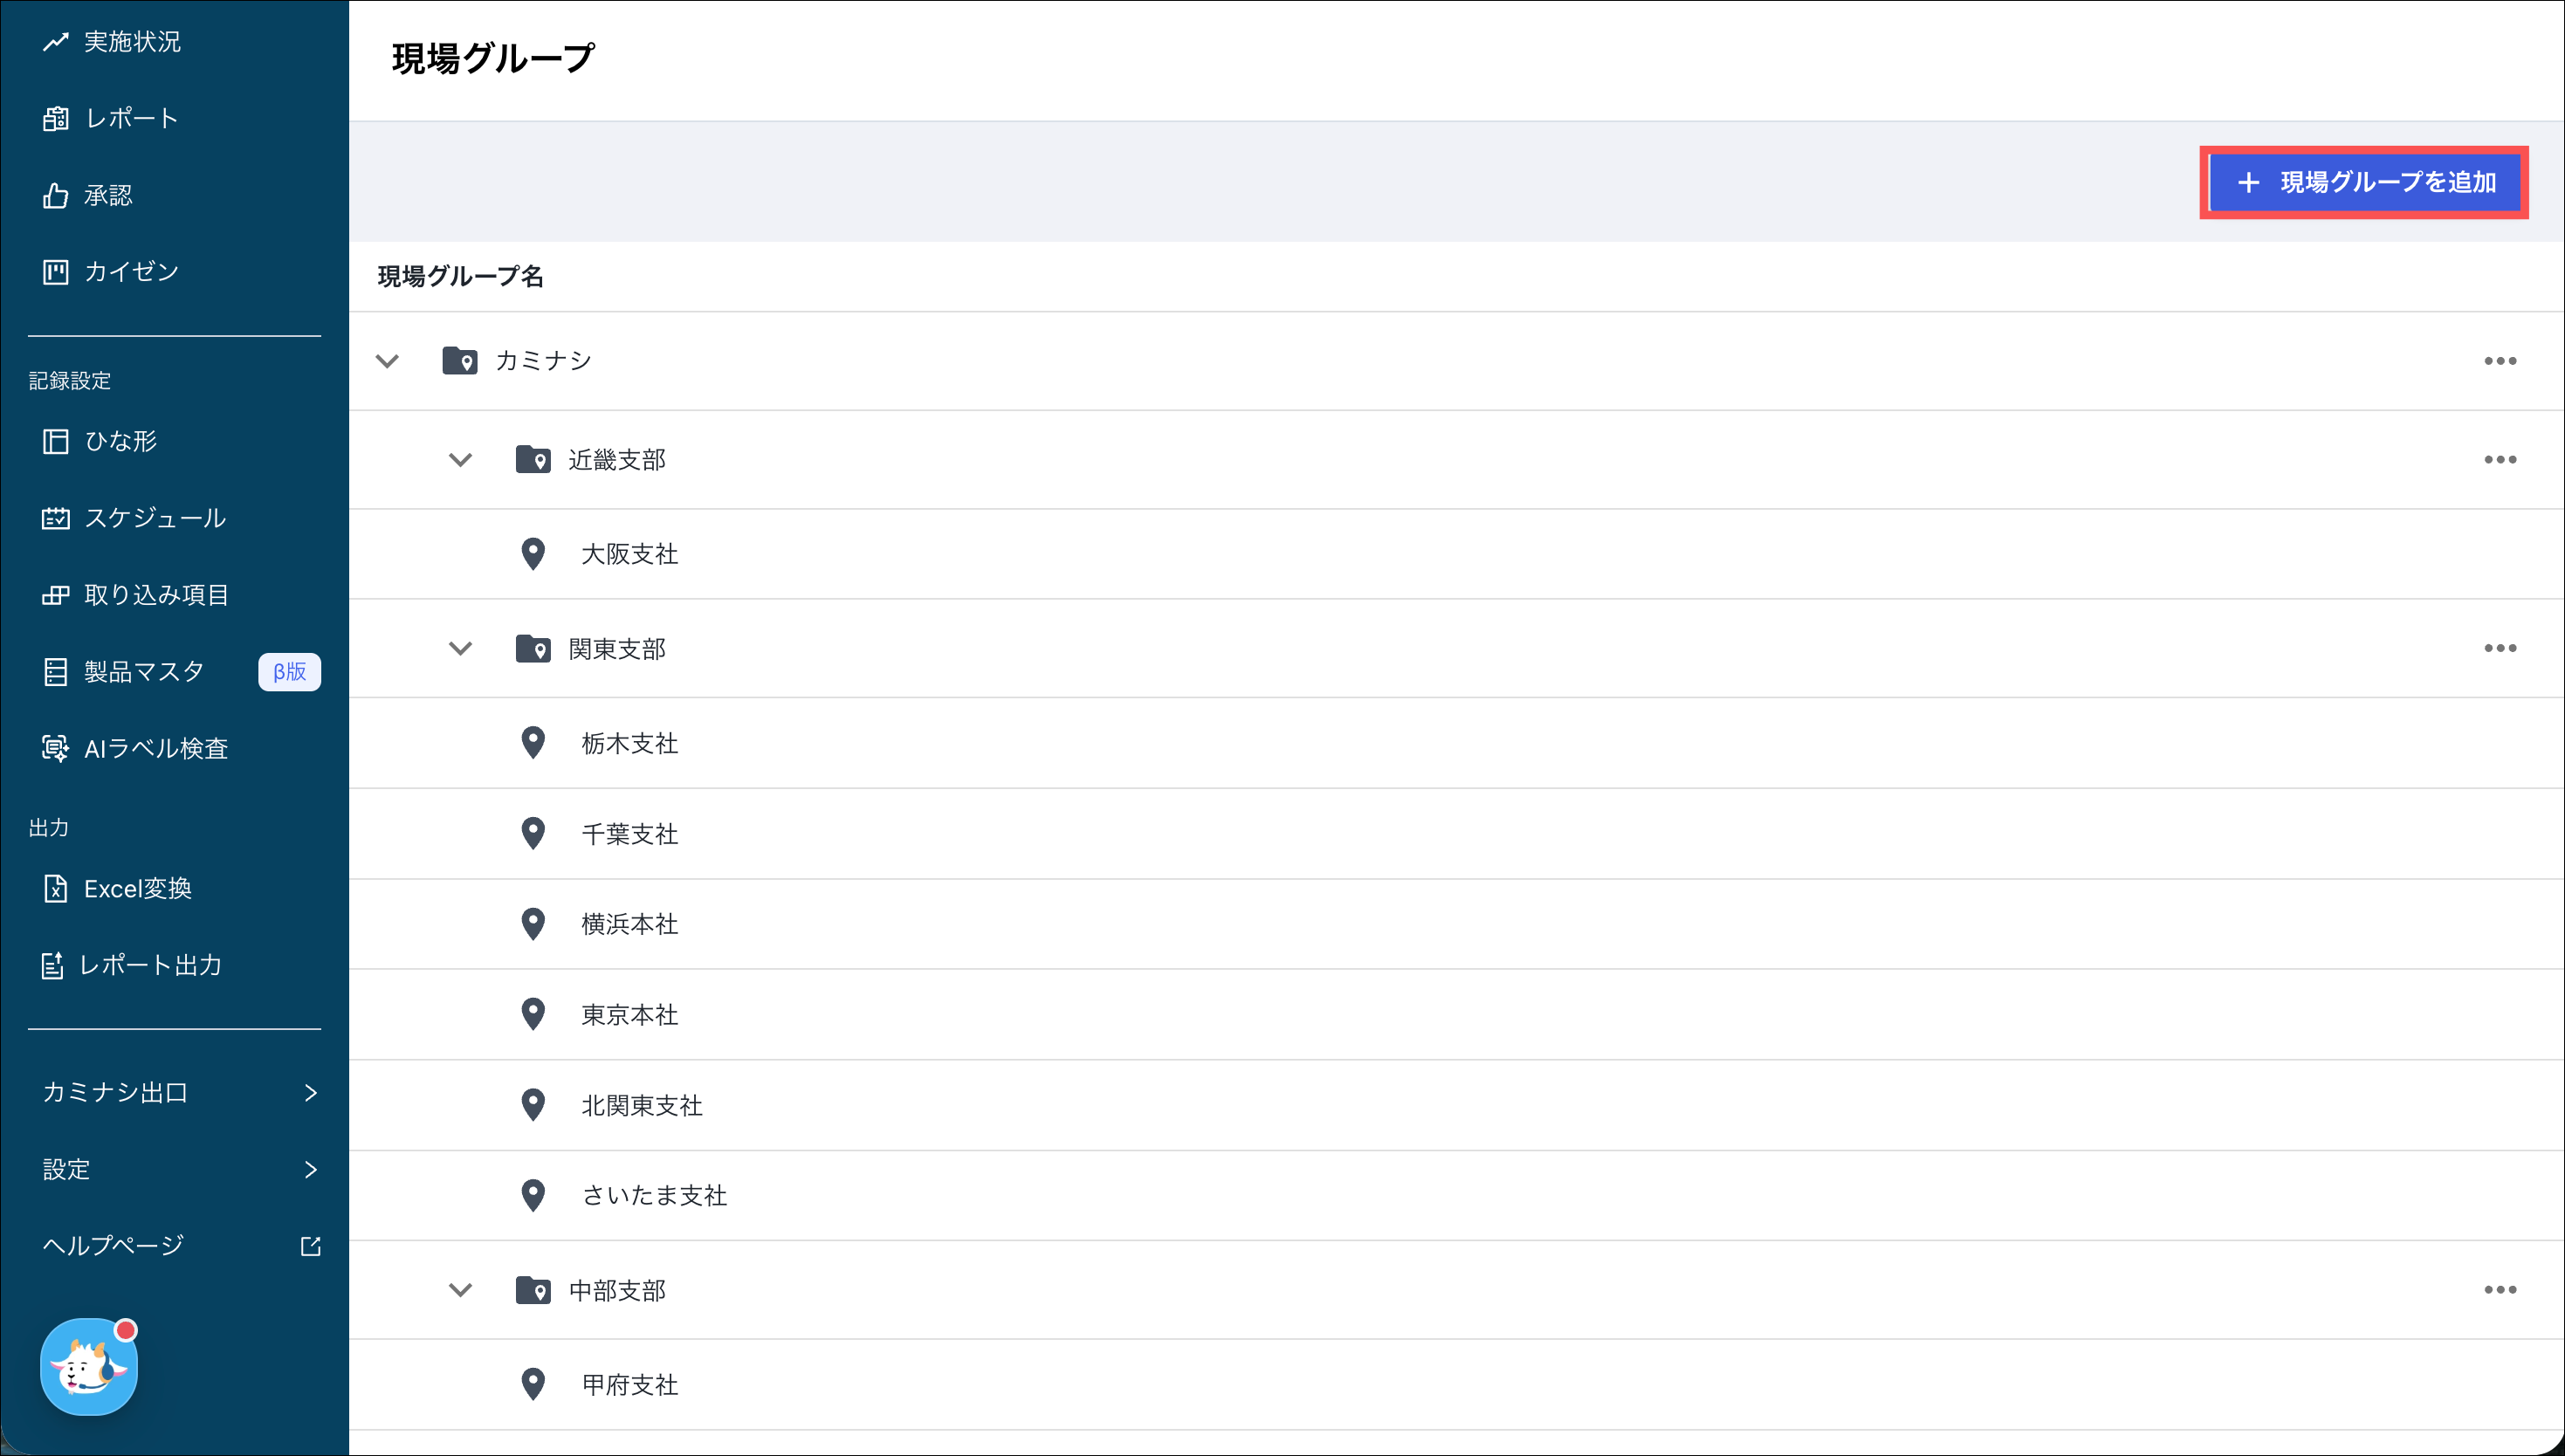
Task: Open the 実施状況 trend chart icon
Action: [x=56, y=41]
